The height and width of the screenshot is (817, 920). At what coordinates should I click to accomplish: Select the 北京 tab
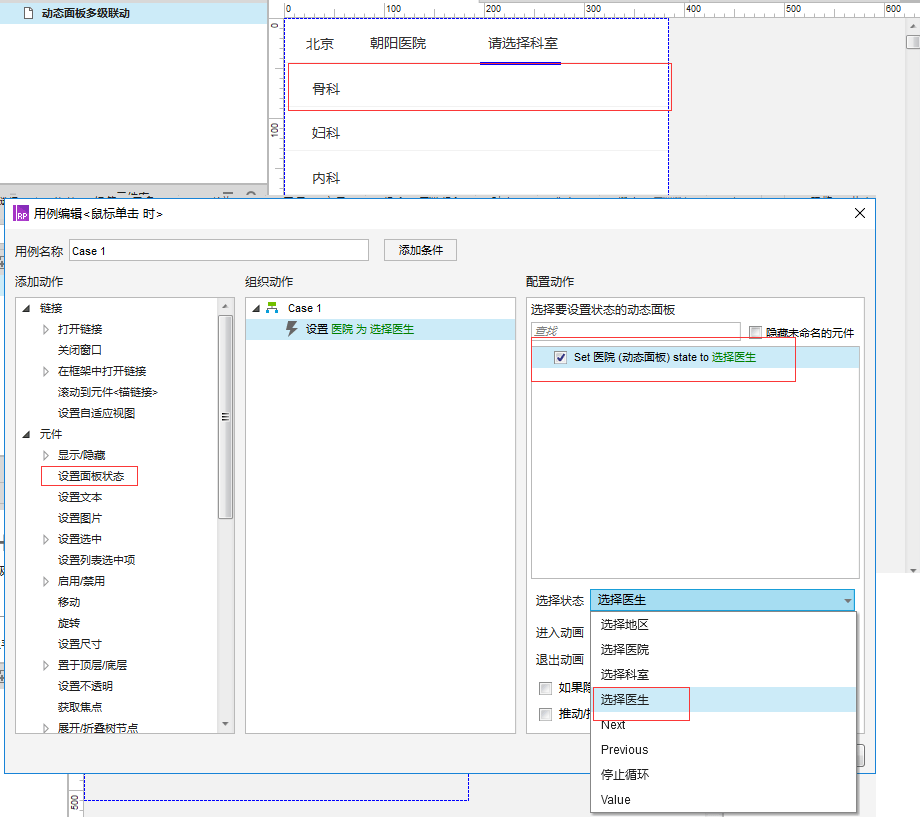click(319, 44)
